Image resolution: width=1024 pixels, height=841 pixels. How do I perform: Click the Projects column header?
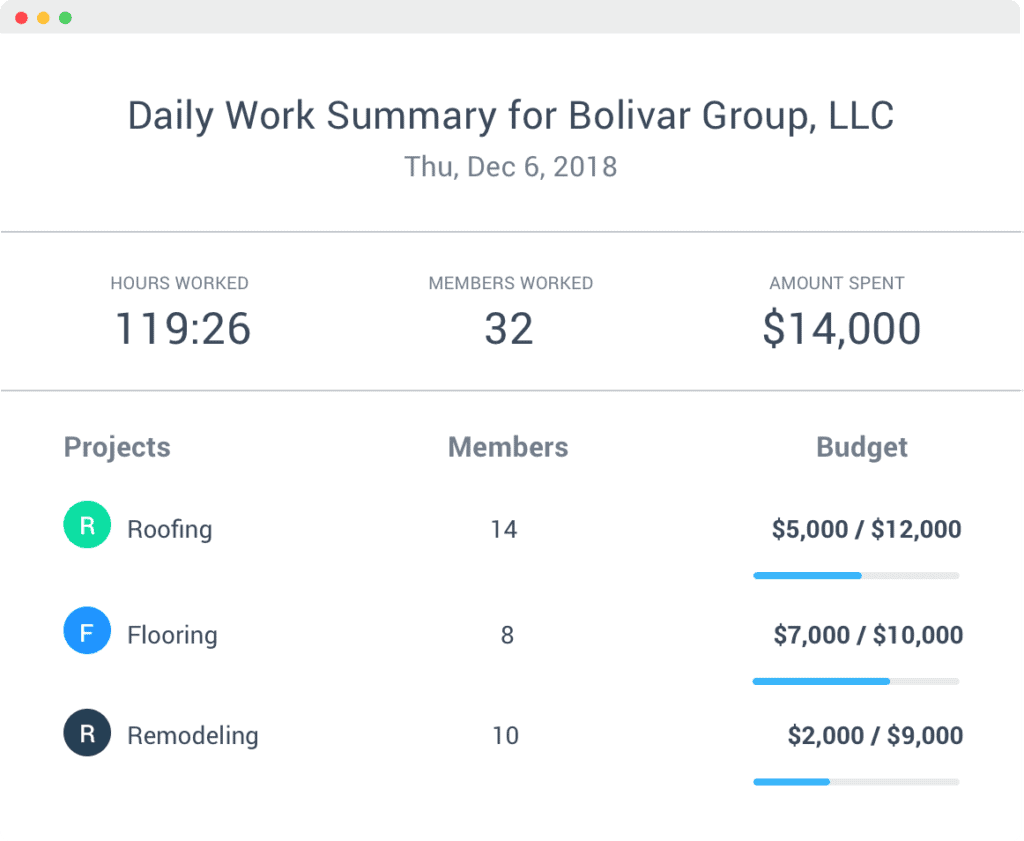[x=116, y=447]
